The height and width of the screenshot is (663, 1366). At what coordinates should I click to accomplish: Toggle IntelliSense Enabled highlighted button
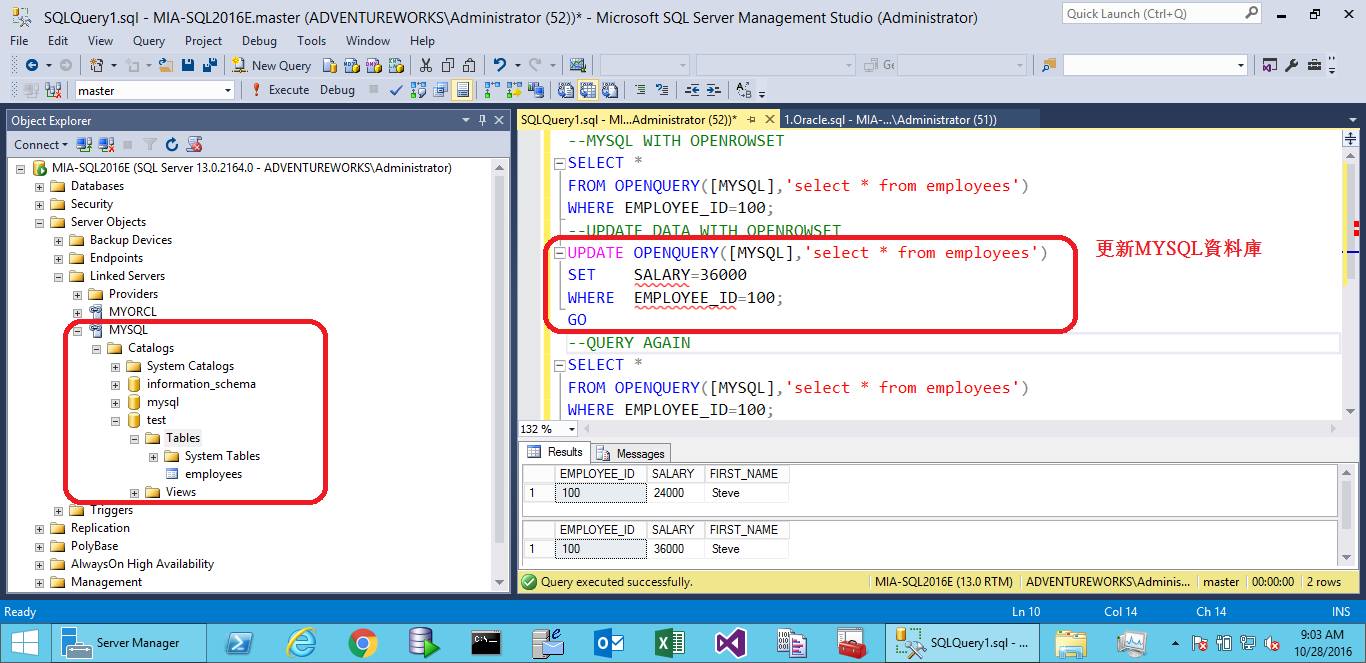[462, 90]
